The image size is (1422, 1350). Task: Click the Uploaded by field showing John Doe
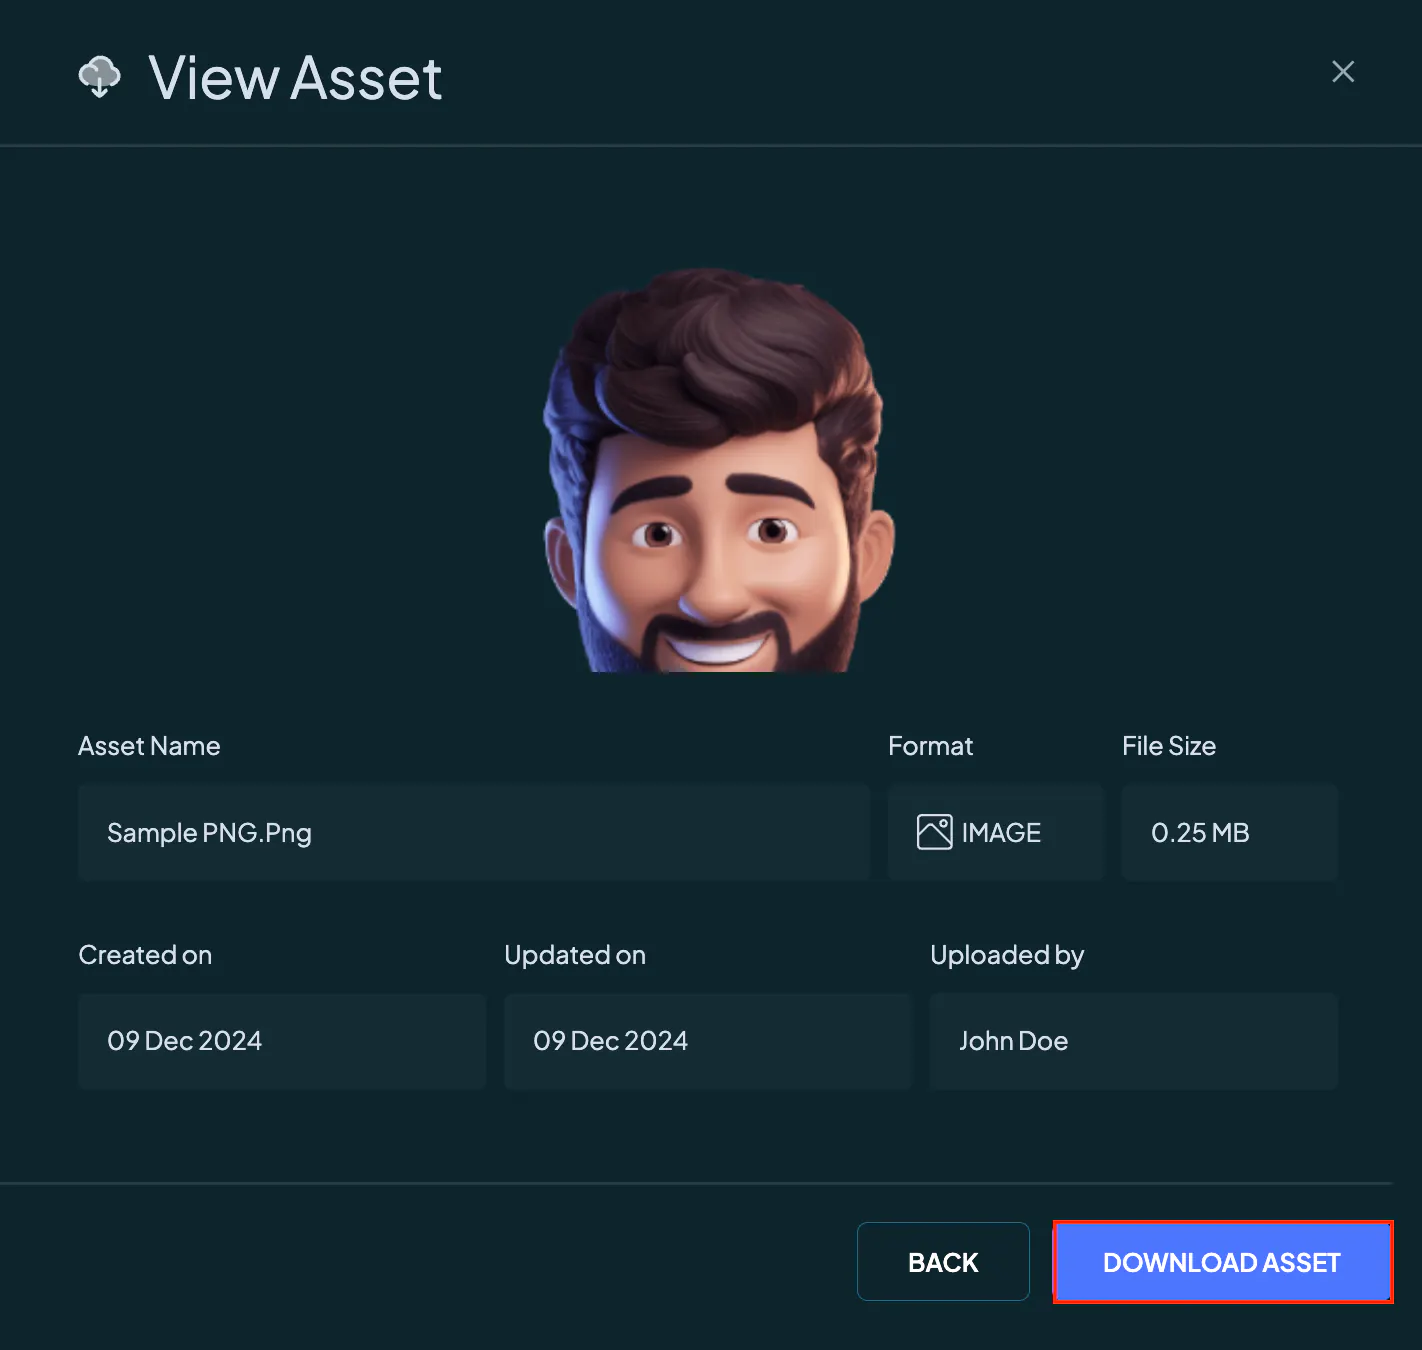click(1134, 1041)
